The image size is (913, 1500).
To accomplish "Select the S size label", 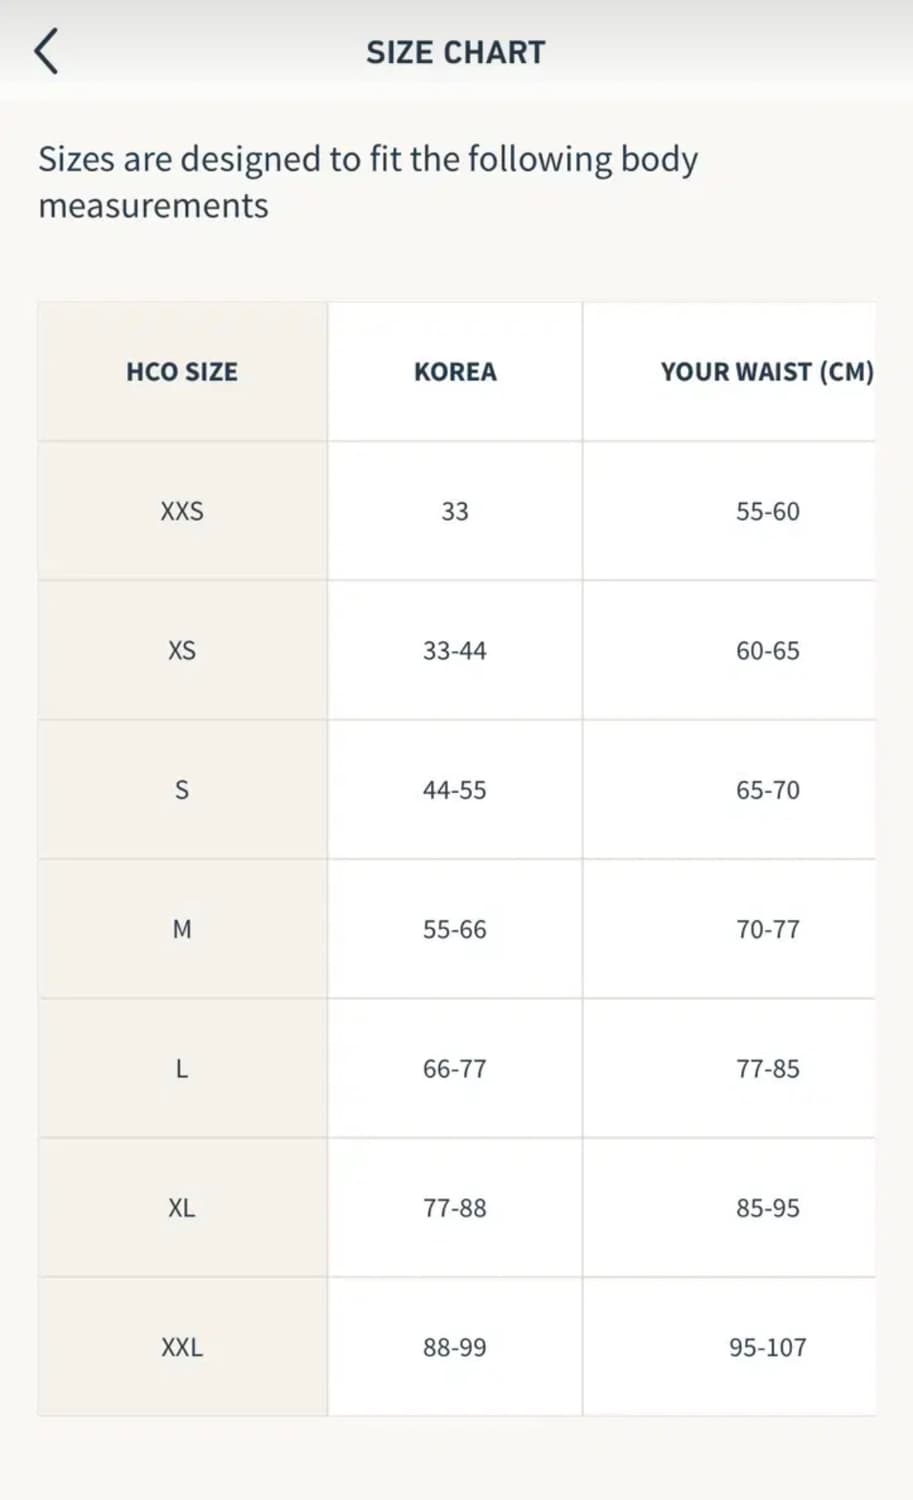I will tap(182, 790).
